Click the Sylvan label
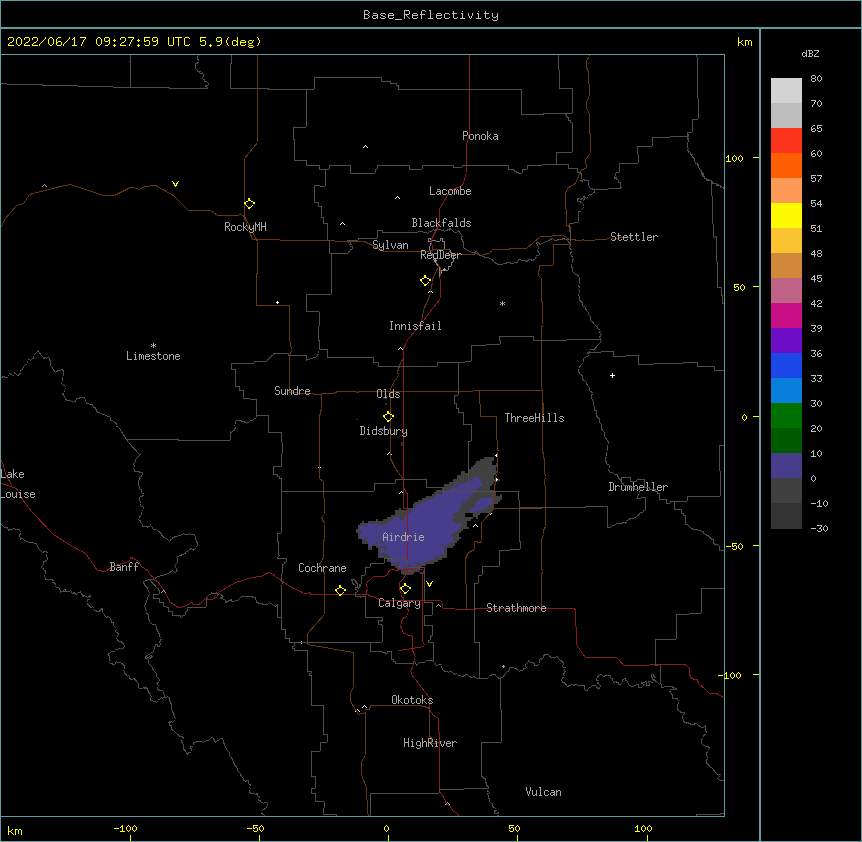 click(x=390, y=245)
